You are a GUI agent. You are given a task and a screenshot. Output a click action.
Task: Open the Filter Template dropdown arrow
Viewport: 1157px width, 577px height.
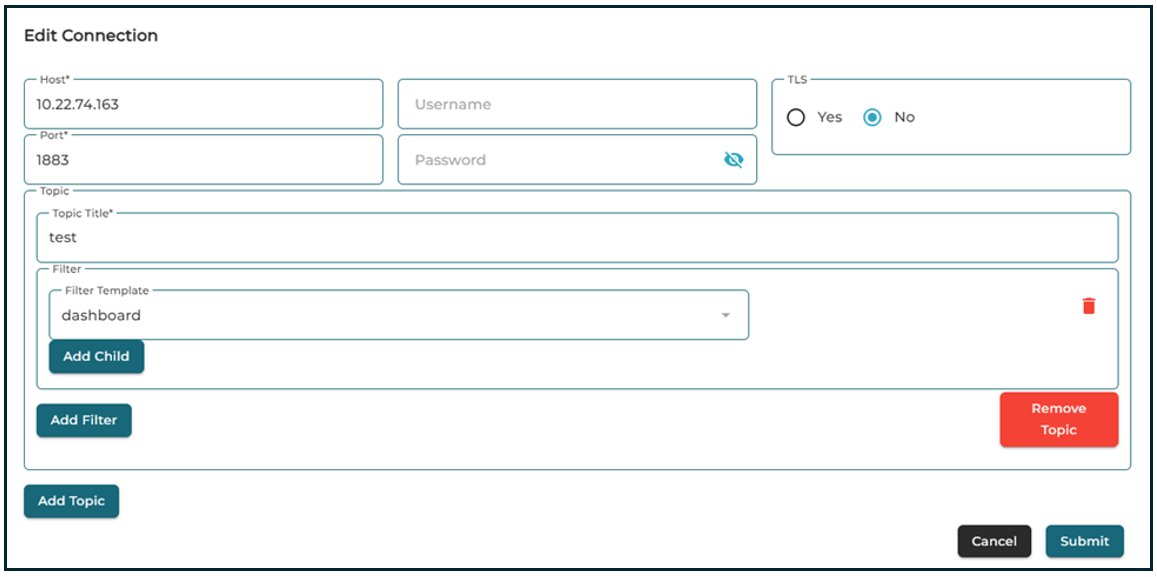coord(726,316)
